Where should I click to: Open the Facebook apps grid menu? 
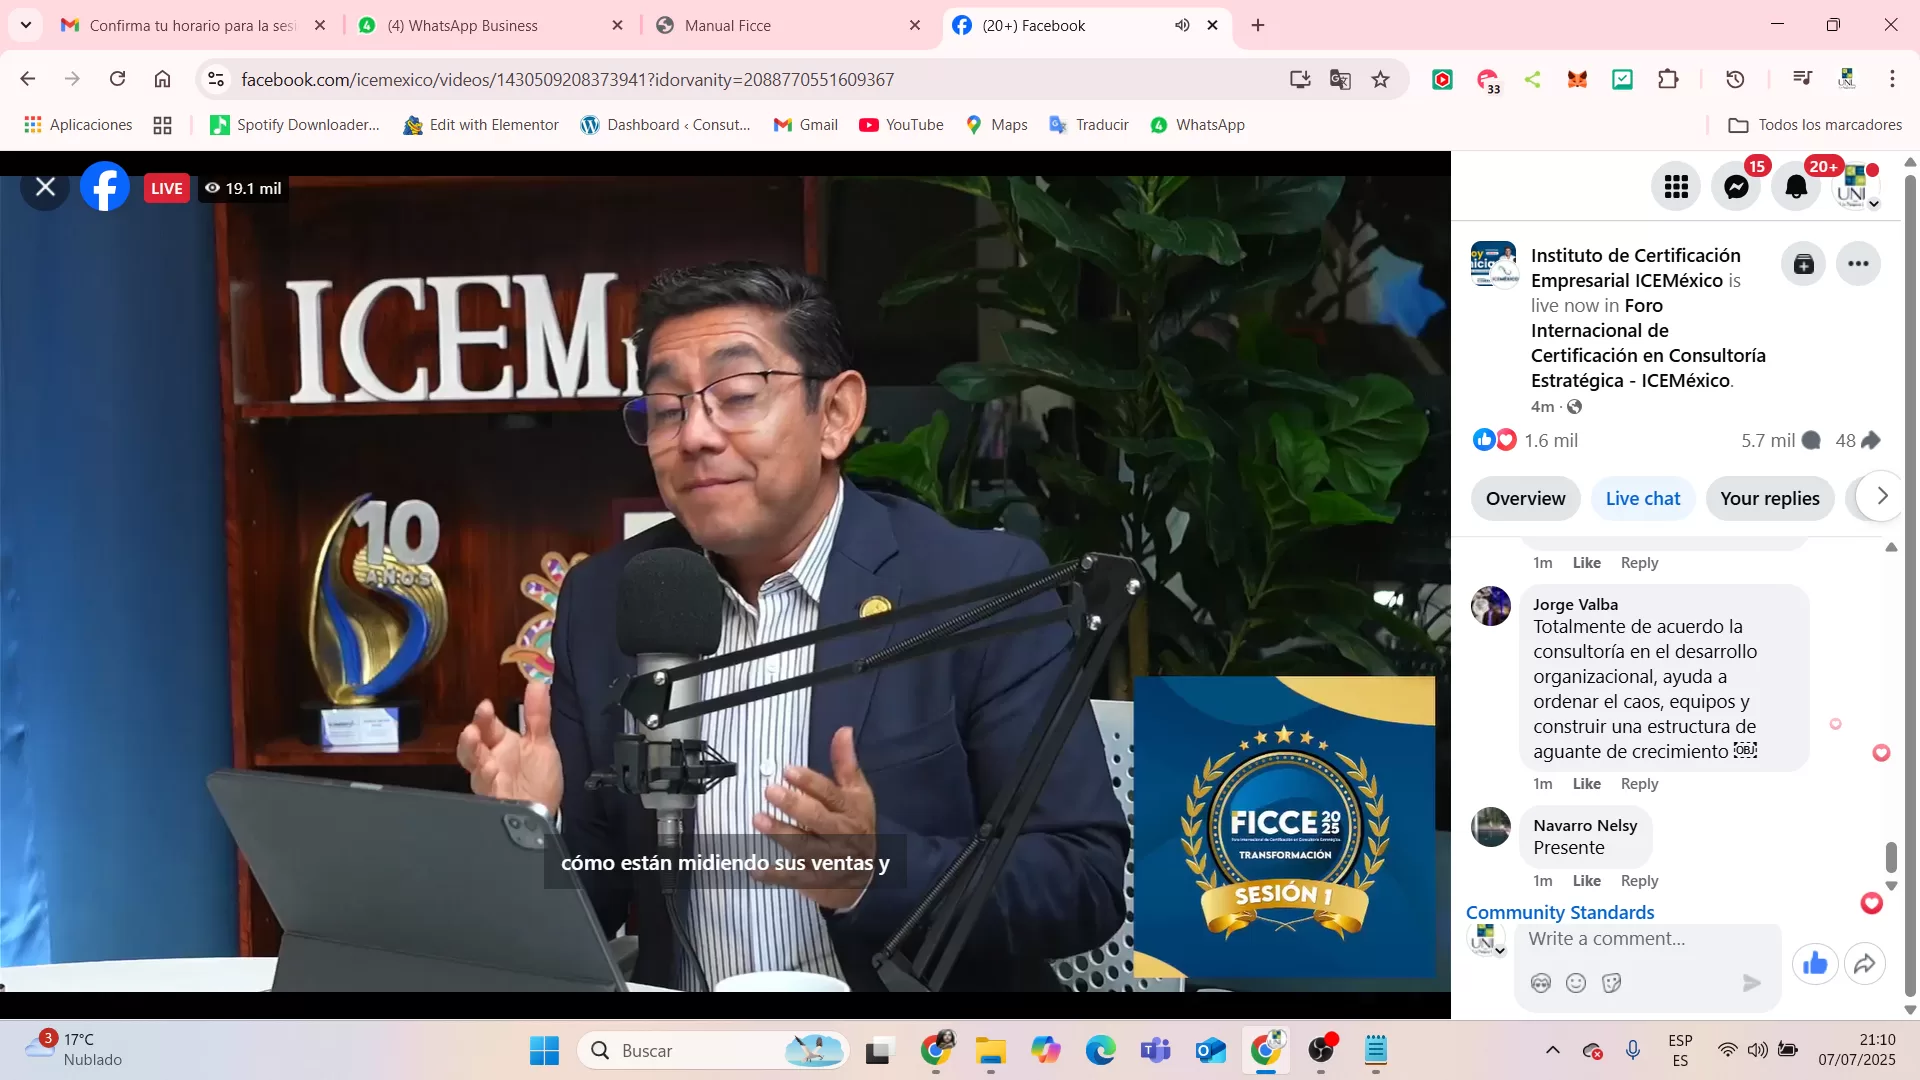[1676, 186]
